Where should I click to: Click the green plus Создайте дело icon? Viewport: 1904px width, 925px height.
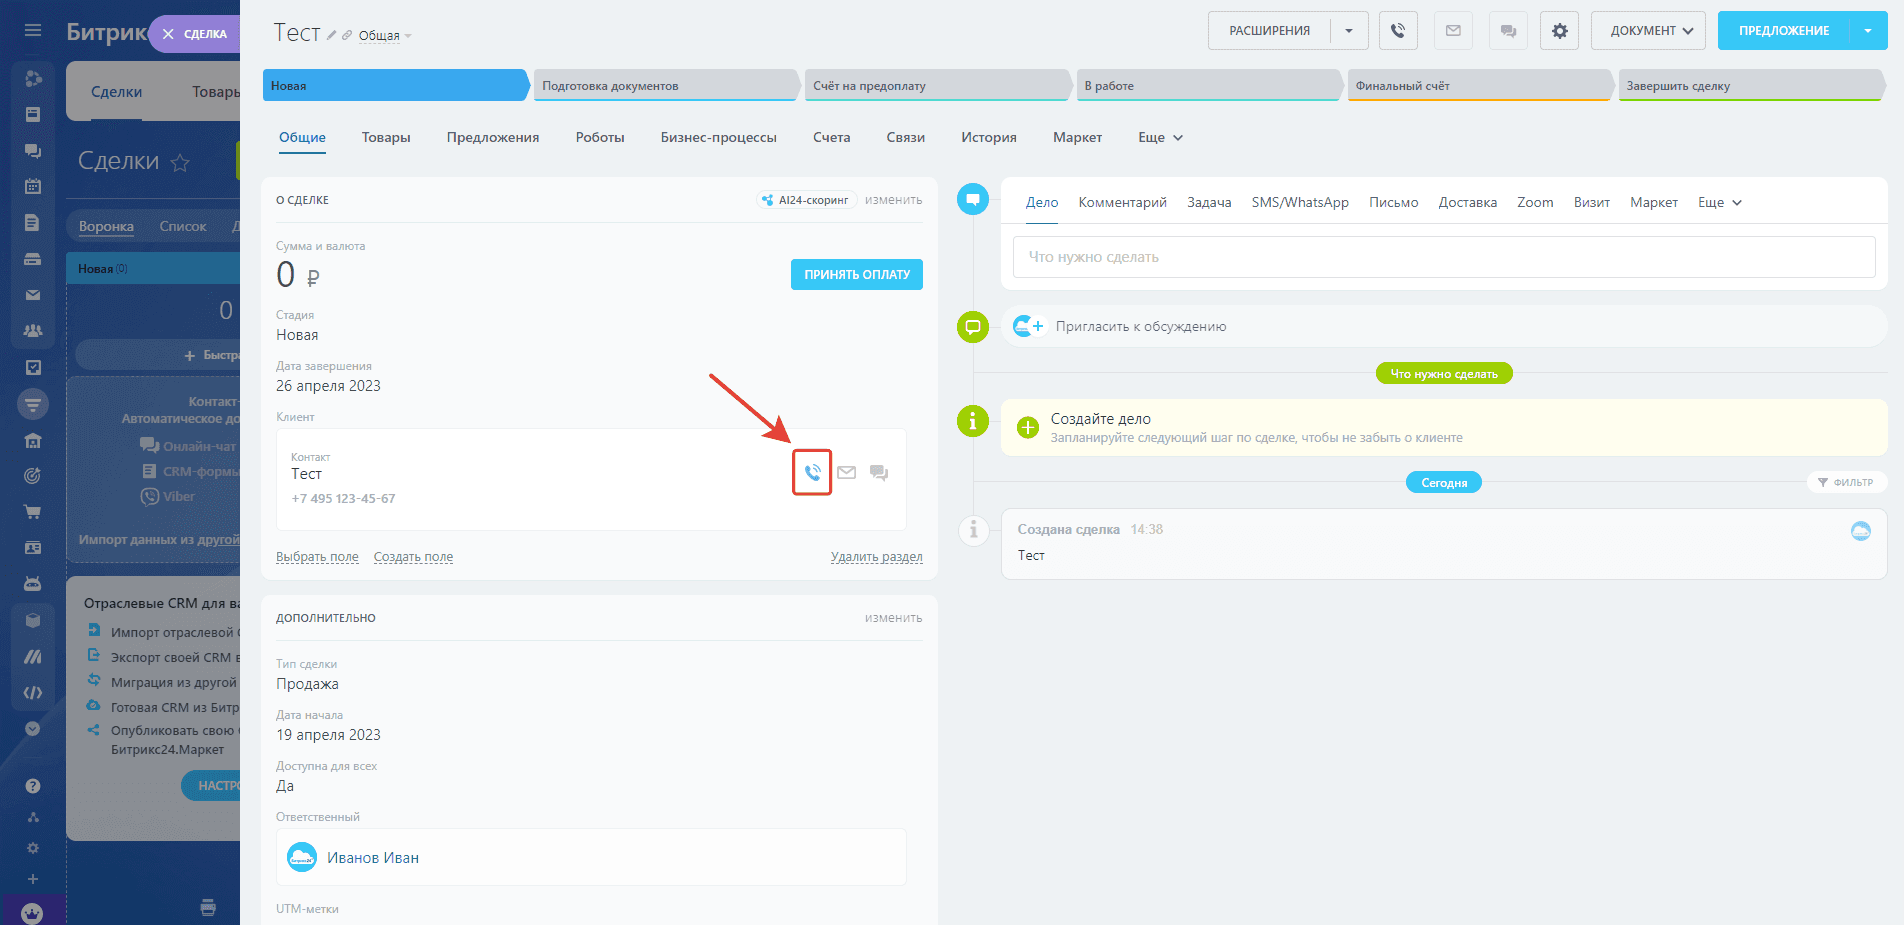click(x=1027, y=428)
